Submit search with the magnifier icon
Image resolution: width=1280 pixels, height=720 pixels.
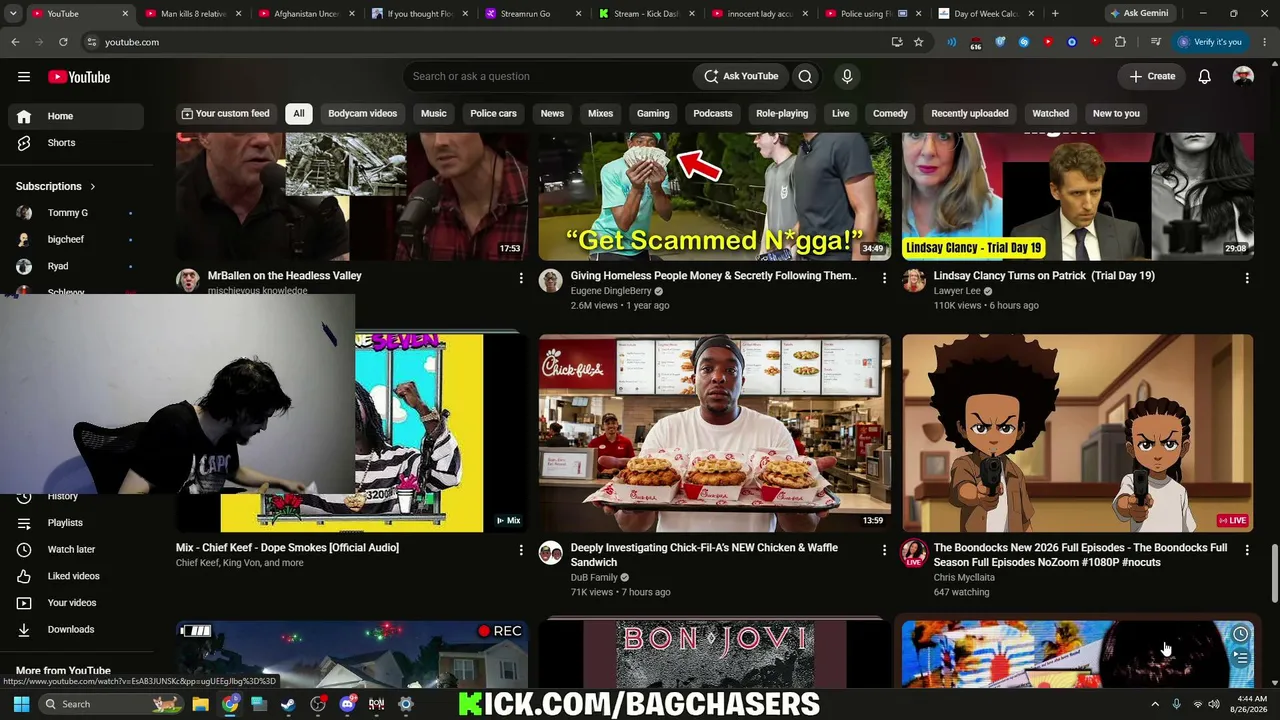pos(805,76)
